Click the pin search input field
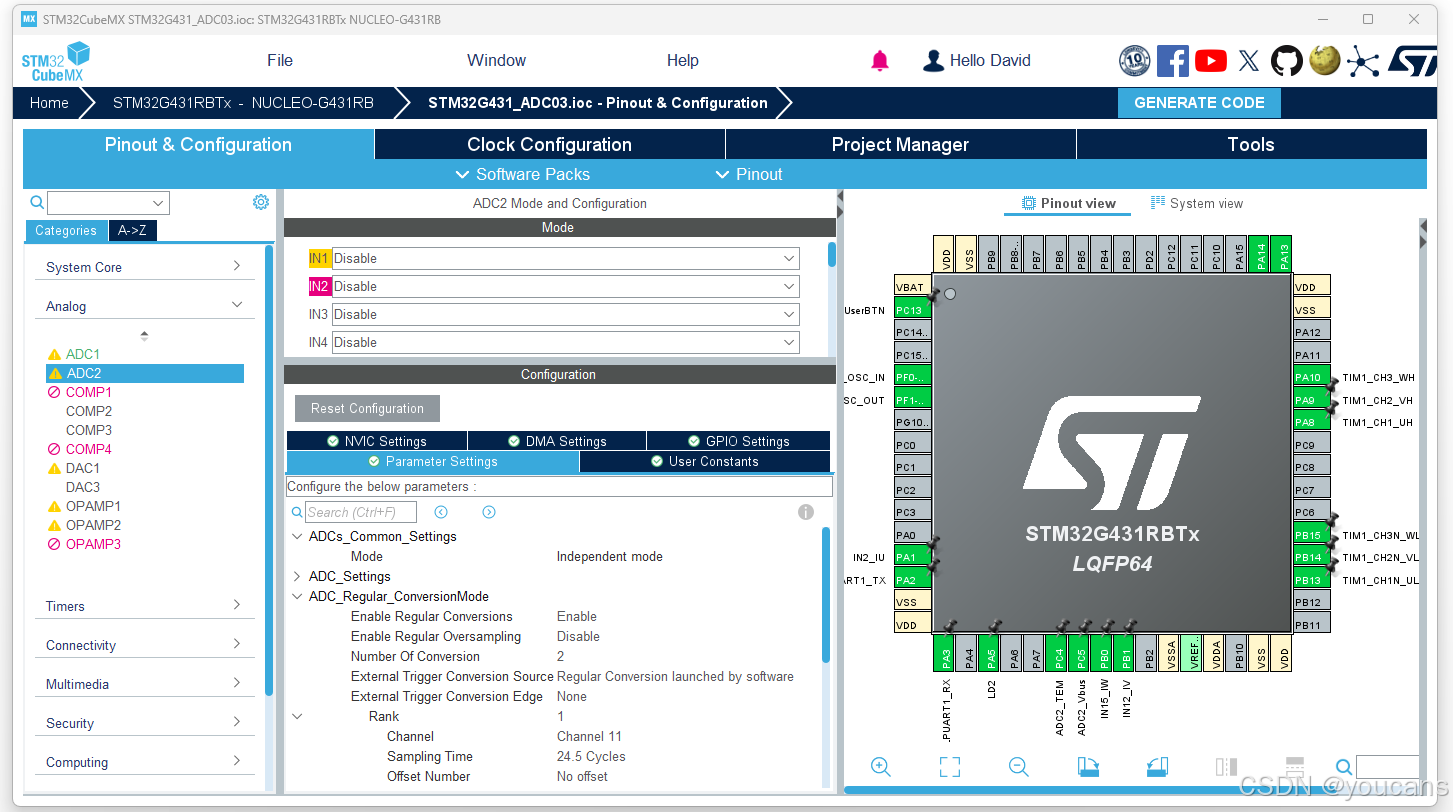This screenshot has width=1453, height=812. pos(1387,767)
